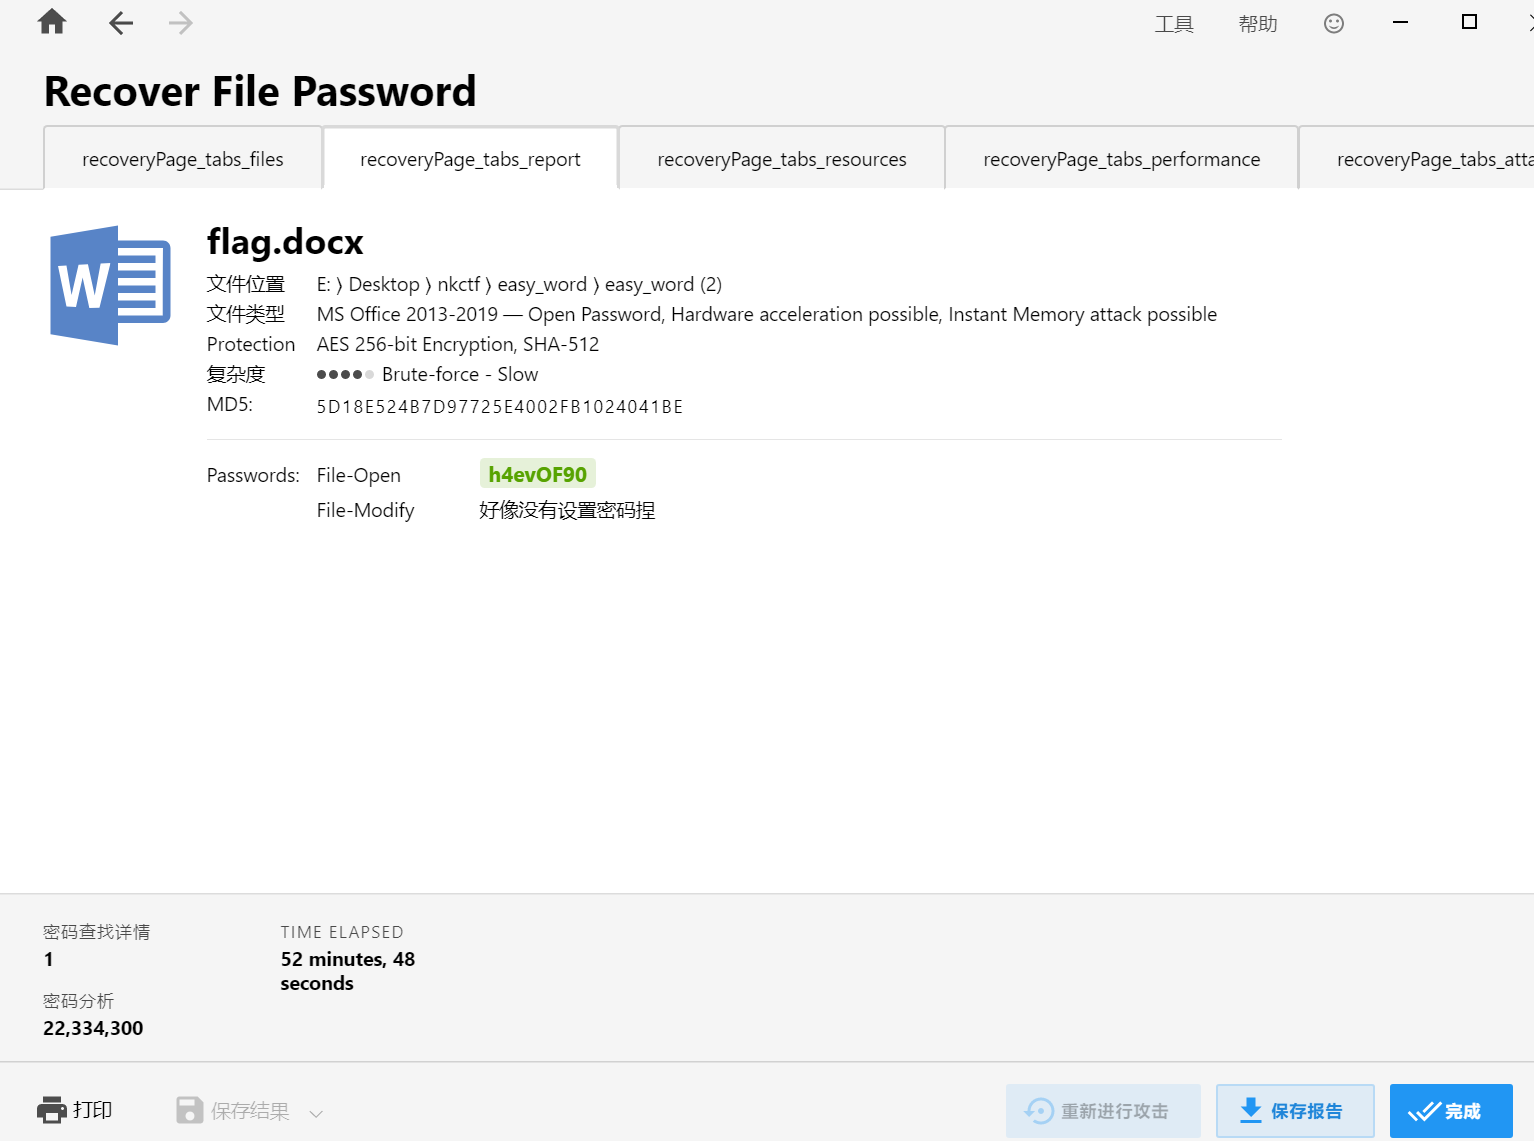1534x1141 pixels.
Task: Open the 工具 menu
Action: [1174, 24]
